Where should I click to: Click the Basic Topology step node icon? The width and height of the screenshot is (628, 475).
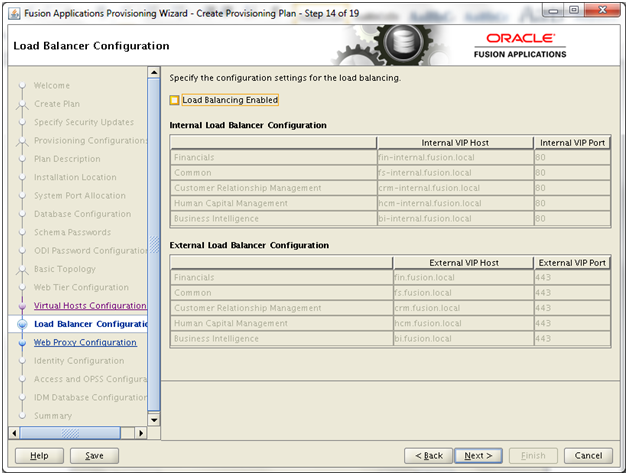tap(22, 270)
